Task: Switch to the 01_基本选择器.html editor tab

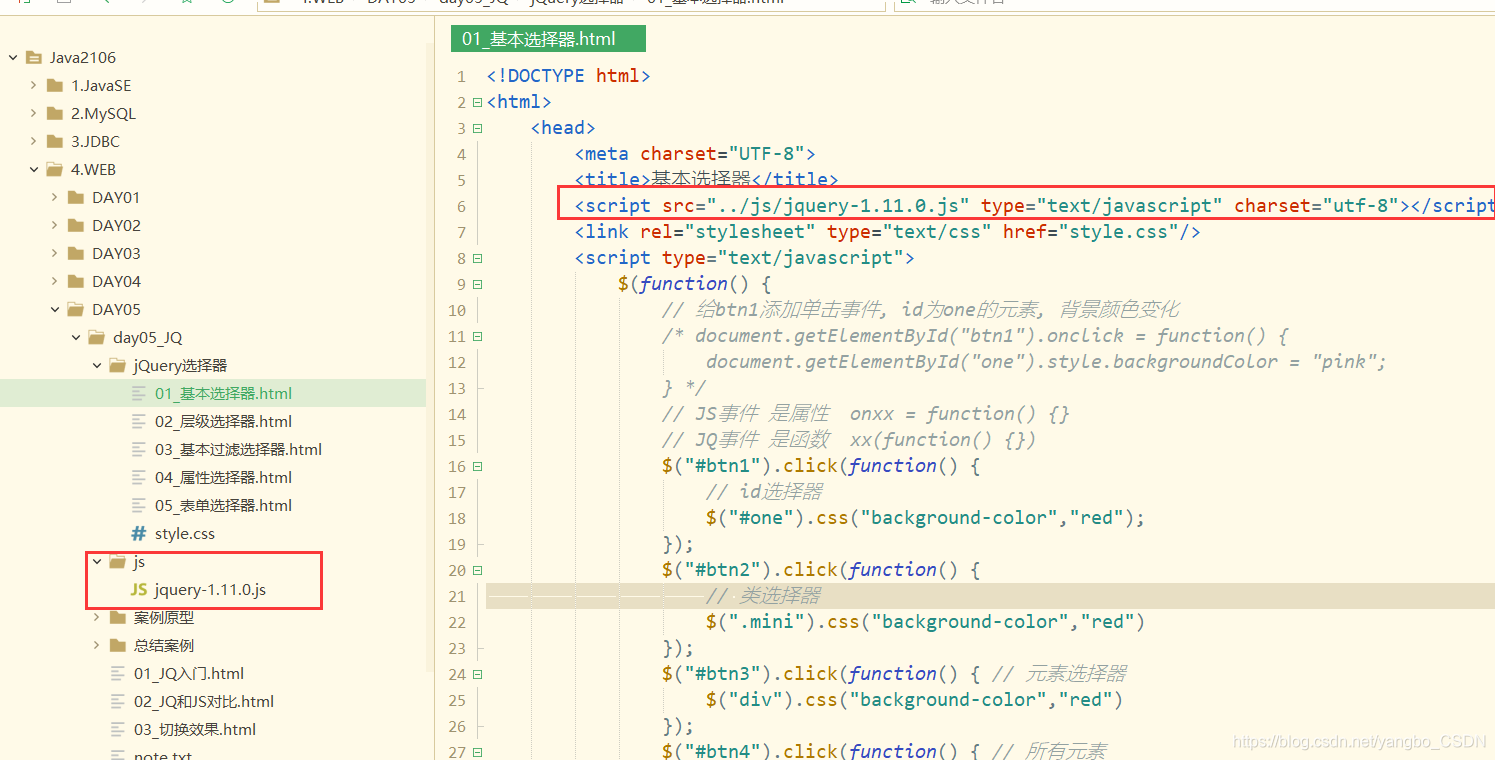Action: pos(548,40)
